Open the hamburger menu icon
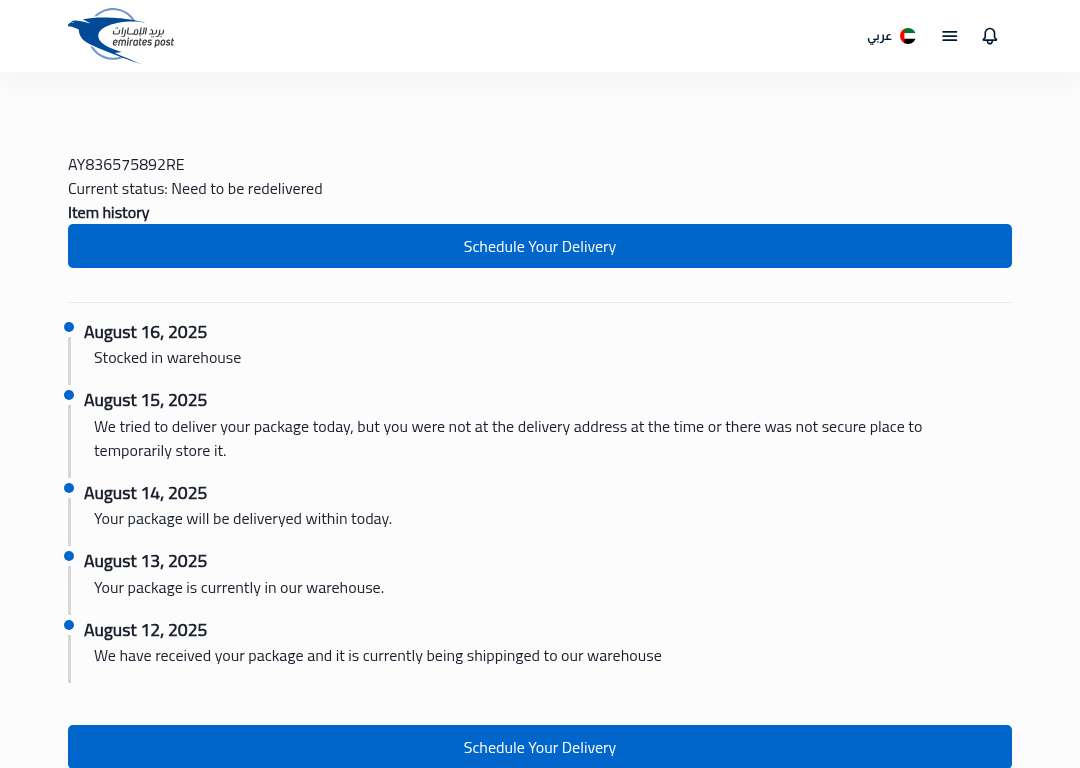 (x=949, y=36)
